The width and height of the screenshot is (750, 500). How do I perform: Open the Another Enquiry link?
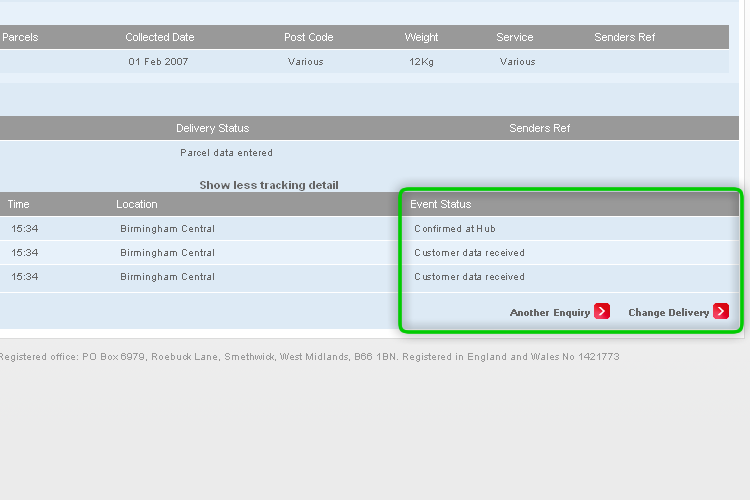coord(550,312)
